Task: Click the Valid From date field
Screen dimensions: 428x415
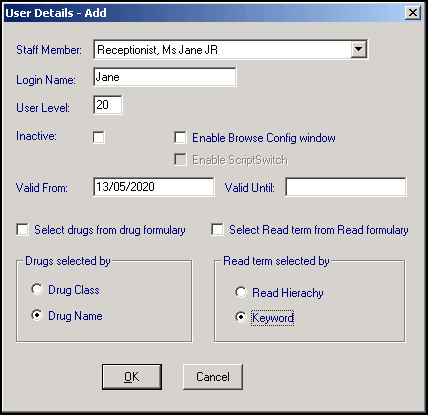Action: click(x=154, y=187)
